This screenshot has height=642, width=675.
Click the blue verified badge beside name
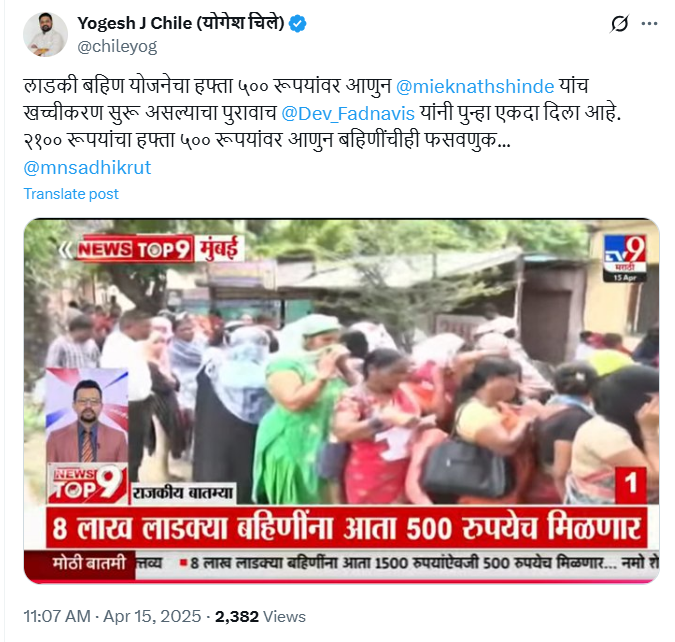[x=297, y=23]
